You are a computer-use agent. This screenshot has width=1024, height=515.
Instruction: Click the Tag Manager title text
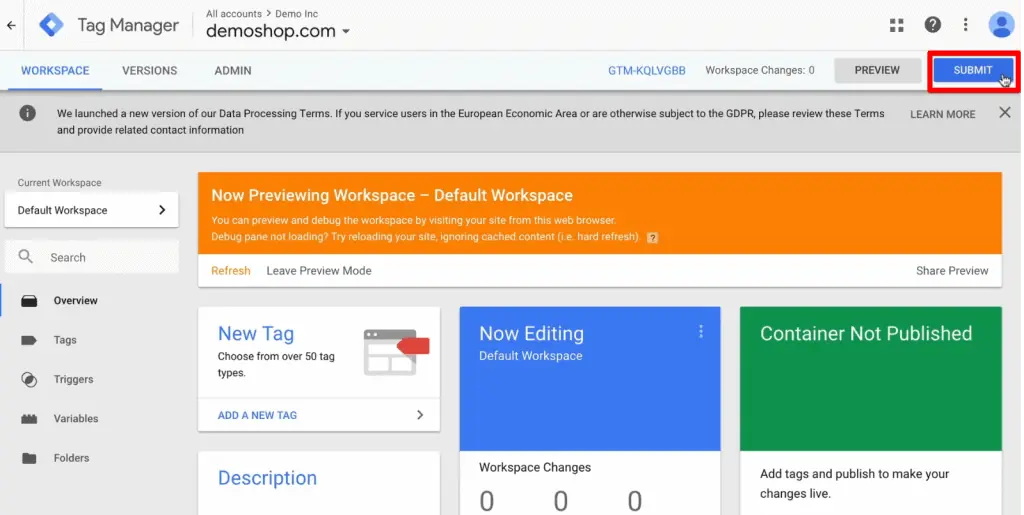[x=128, y=25]
